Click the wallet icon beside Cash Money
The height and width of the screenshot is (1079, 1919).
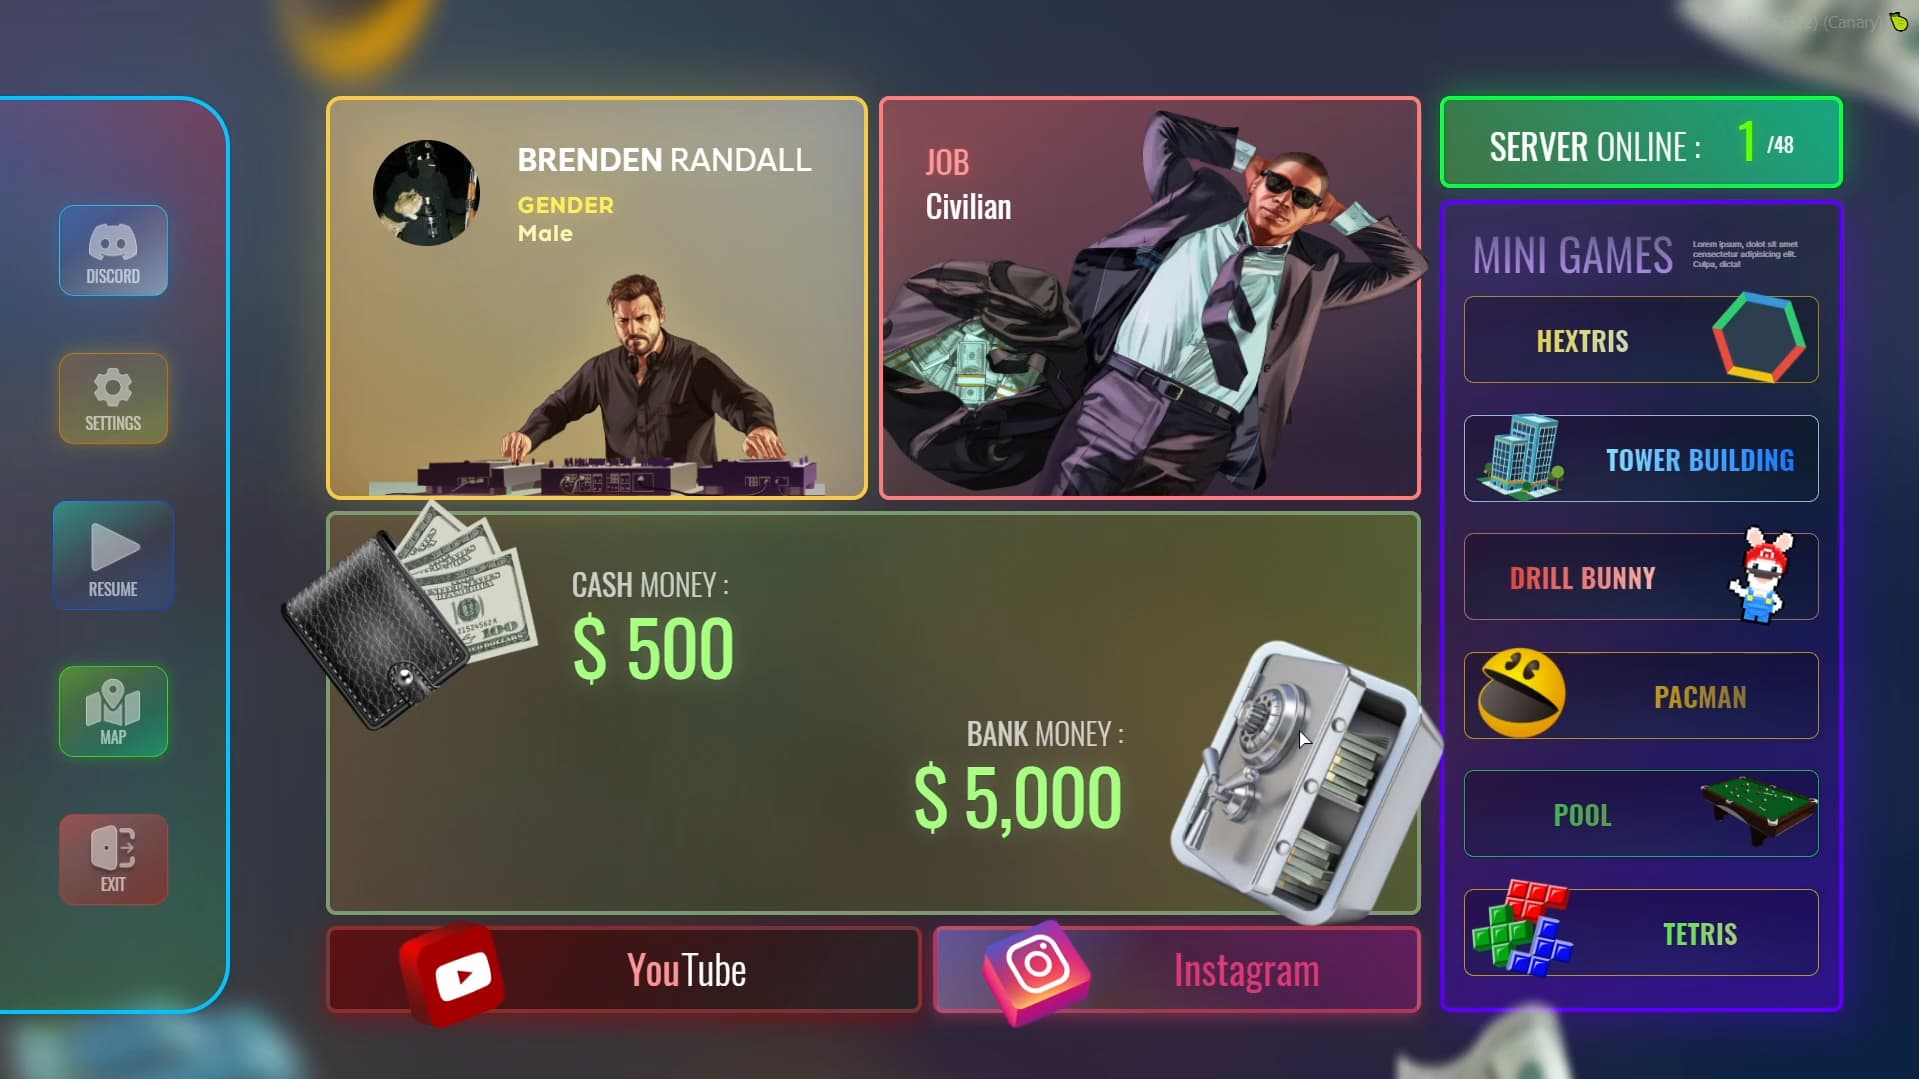[x=410, y=617]
